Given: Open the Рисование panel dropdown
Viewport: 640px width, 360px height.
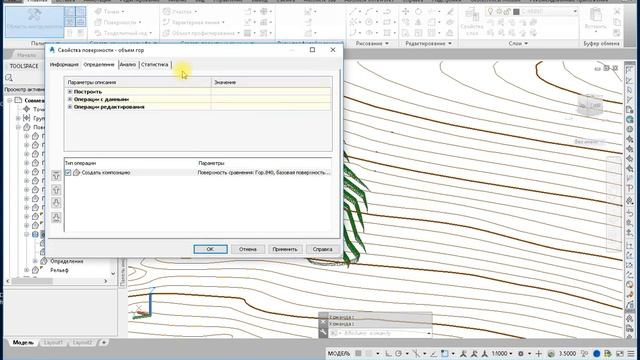Looking at the screenshot, I should click(x=372, y=43).
